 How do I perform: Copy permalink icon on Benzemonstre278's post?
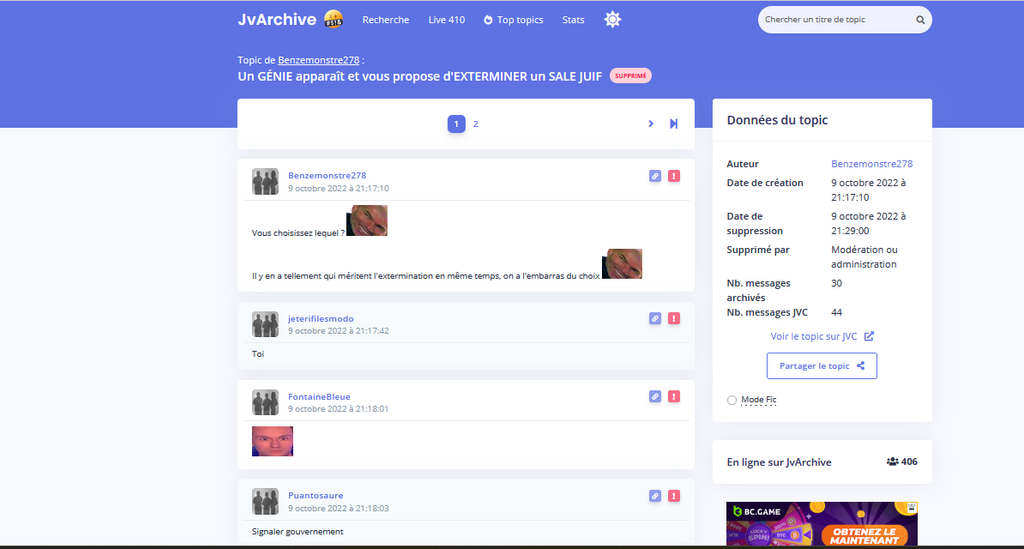(x=655, y=176)
